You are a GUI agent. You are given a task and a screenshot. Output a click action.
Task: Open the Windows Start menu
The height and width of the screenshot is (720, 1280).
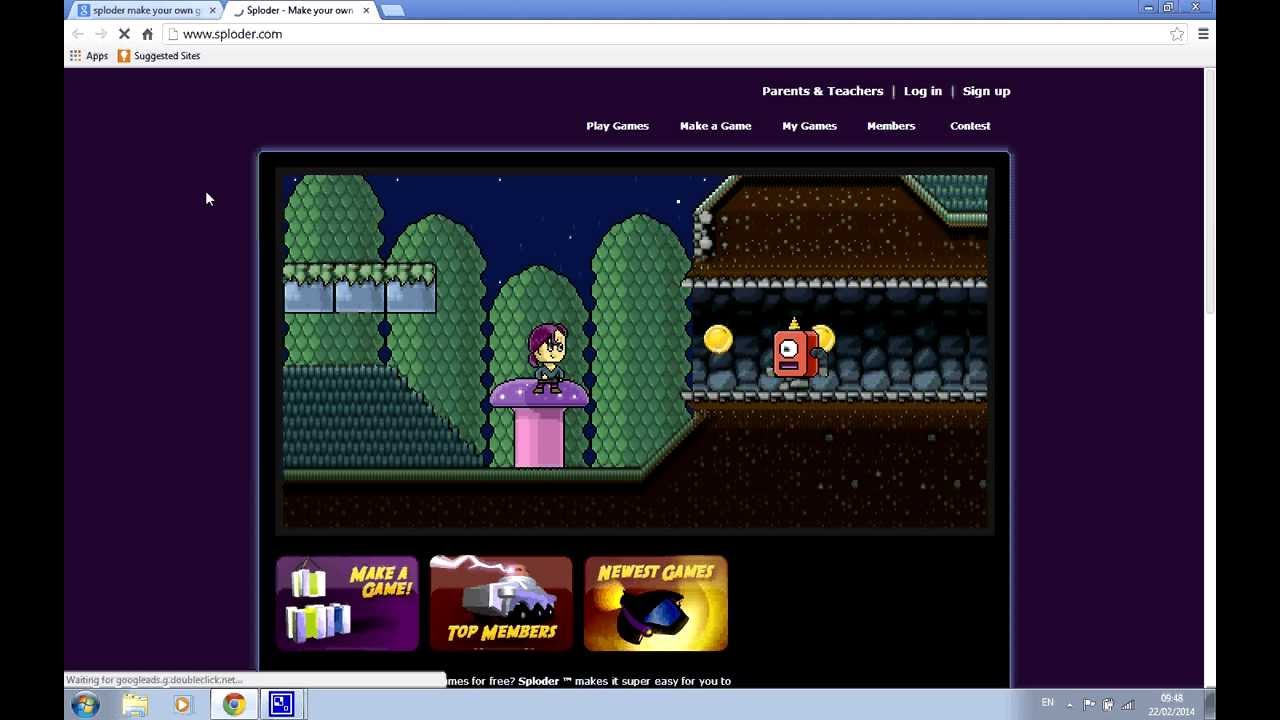(x=85, y=705)
